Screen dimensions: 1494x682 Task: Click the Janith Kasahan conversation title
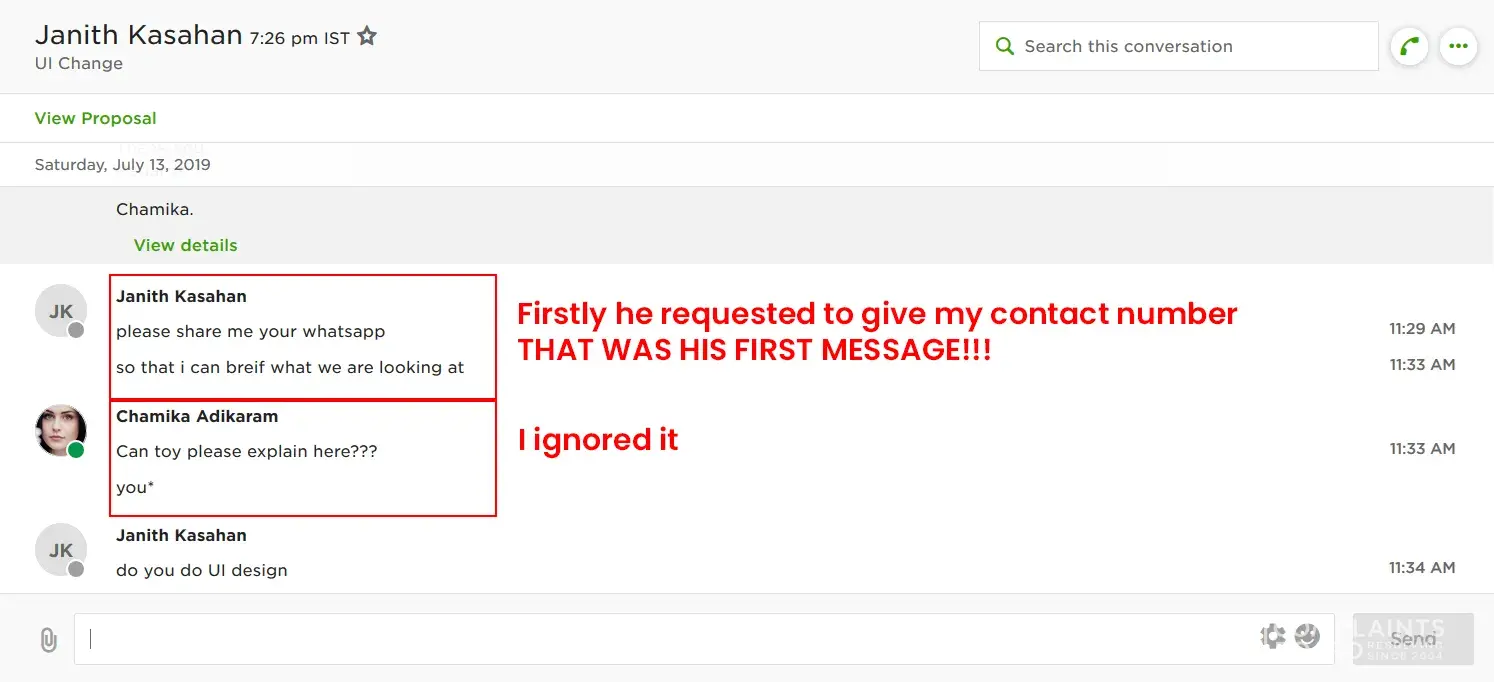pyautogui.click(x=138, y=36)
